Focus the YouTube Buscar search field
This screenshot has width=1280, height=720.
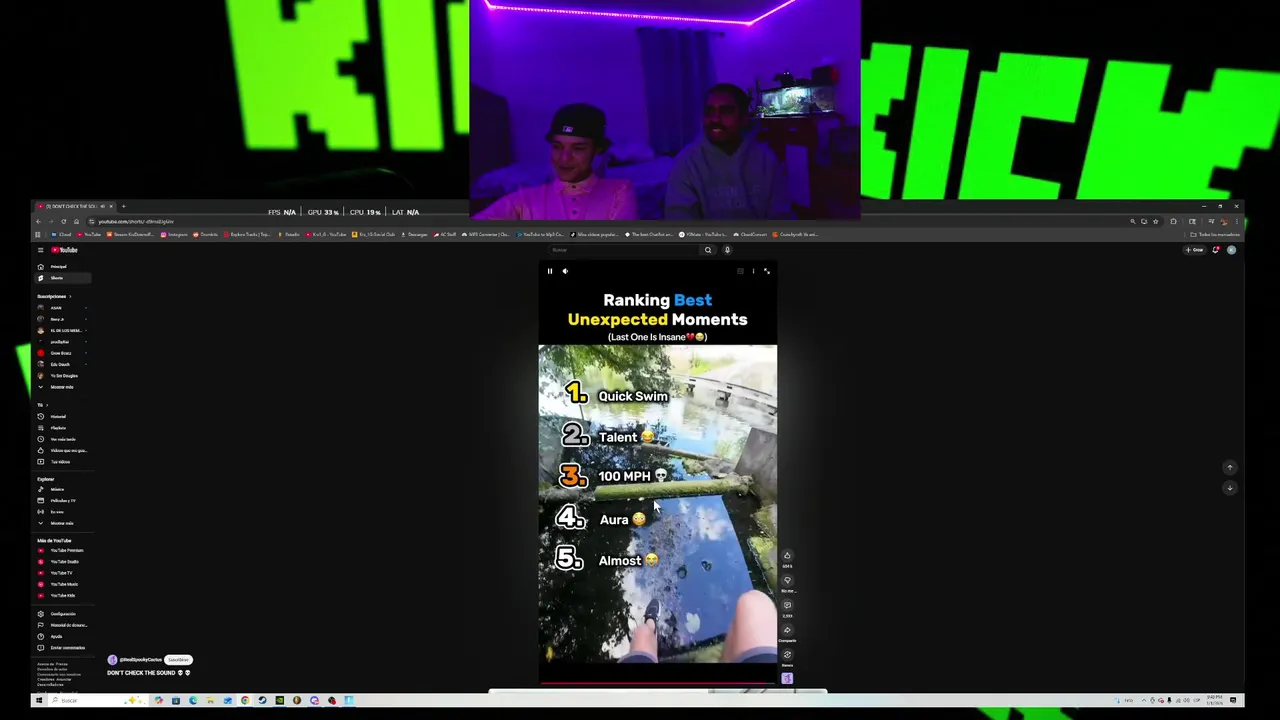[622, 250]
